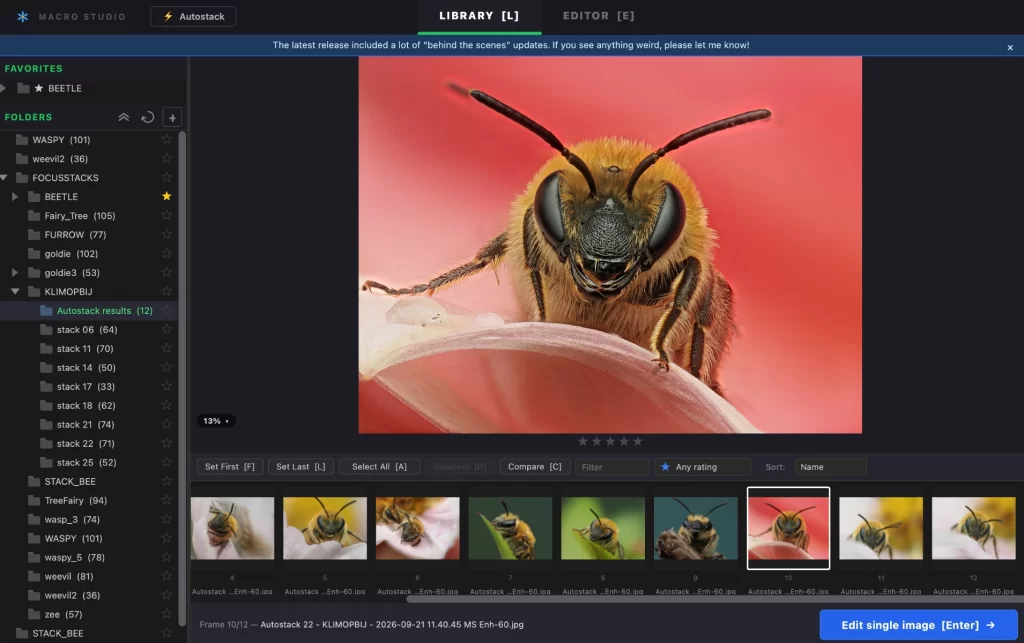Click folder icon beside FURROW (77)
The width and height of the screenshot is (1024, 643).
tap(34, 235)
